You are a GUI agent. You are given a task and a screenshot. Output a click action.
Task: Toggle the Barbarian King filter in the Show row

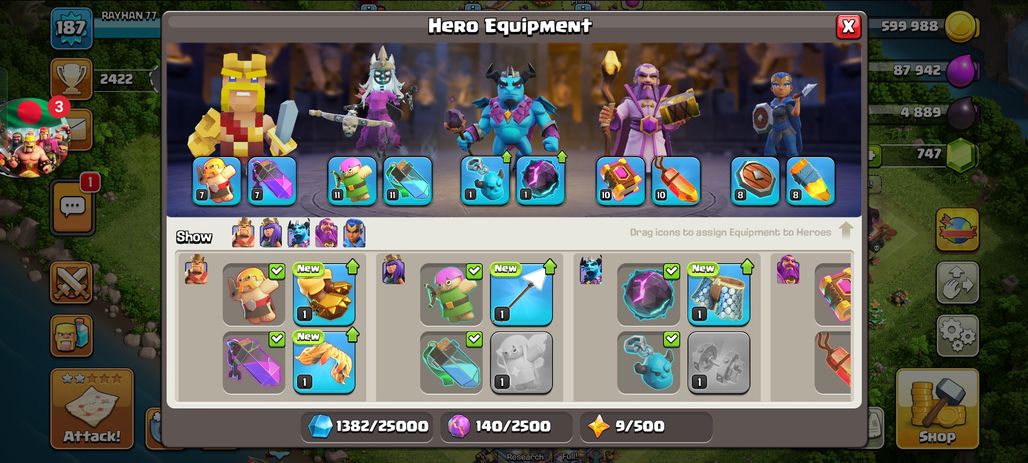tap(243, 233)
